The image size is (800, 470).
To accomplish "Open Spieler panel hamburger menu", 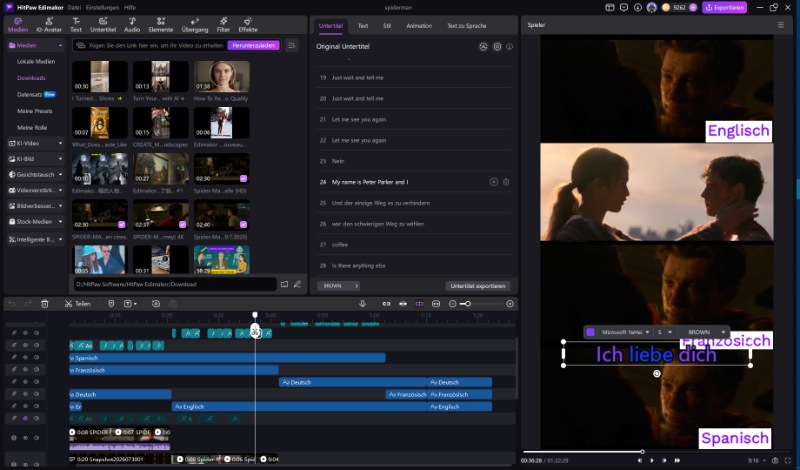I will coord(780,24).
